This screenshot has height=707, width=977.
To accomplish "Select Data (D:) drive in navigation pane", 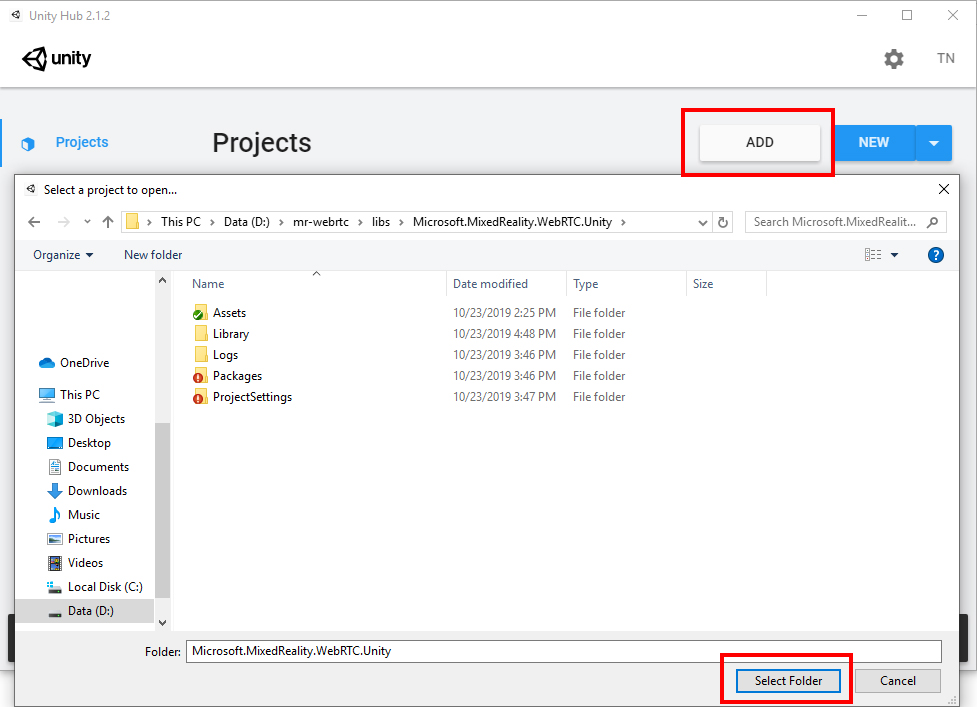I will coord(85,611).
